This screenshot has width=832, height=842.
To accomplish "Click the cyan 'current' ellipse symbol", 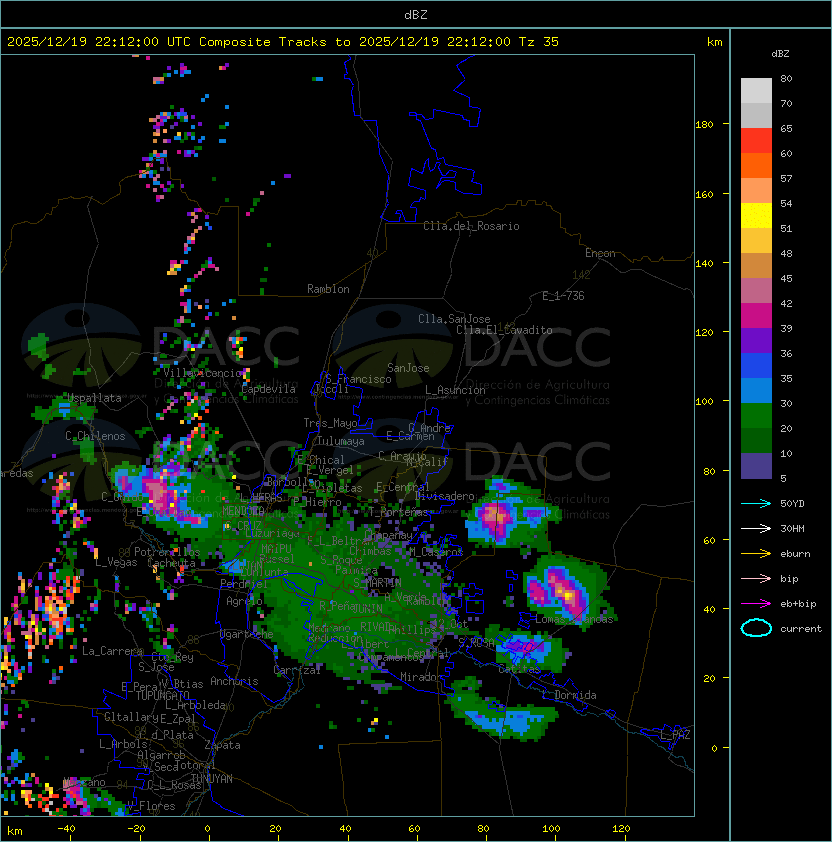I will point(756,628).
